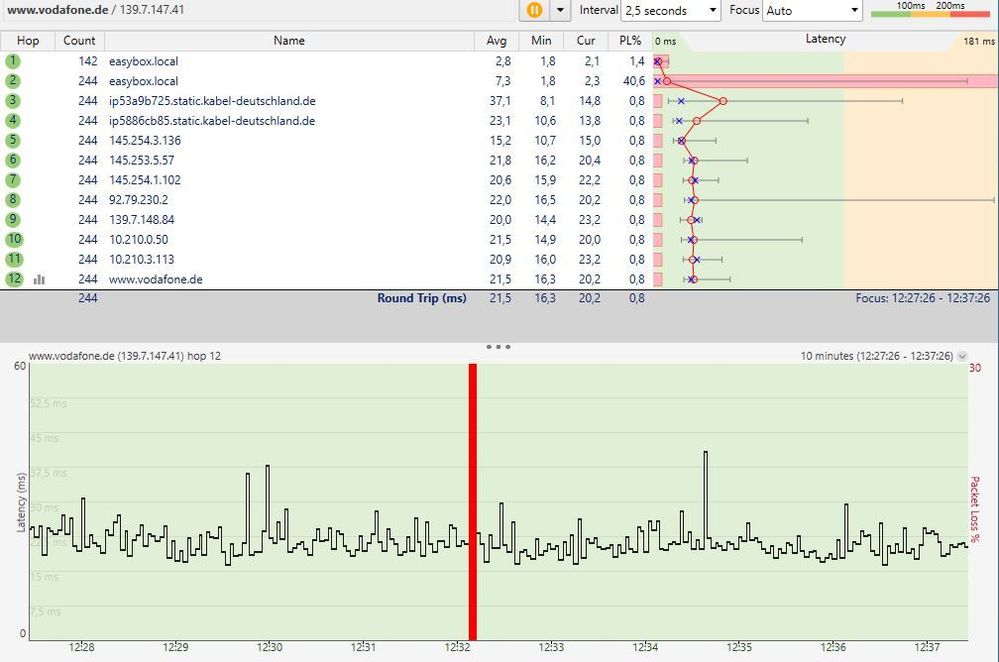Image resolution: width=999 pixels, height=662 pixels.
Task: Click hop 5's green status indicator
Action: pos(12,141)
